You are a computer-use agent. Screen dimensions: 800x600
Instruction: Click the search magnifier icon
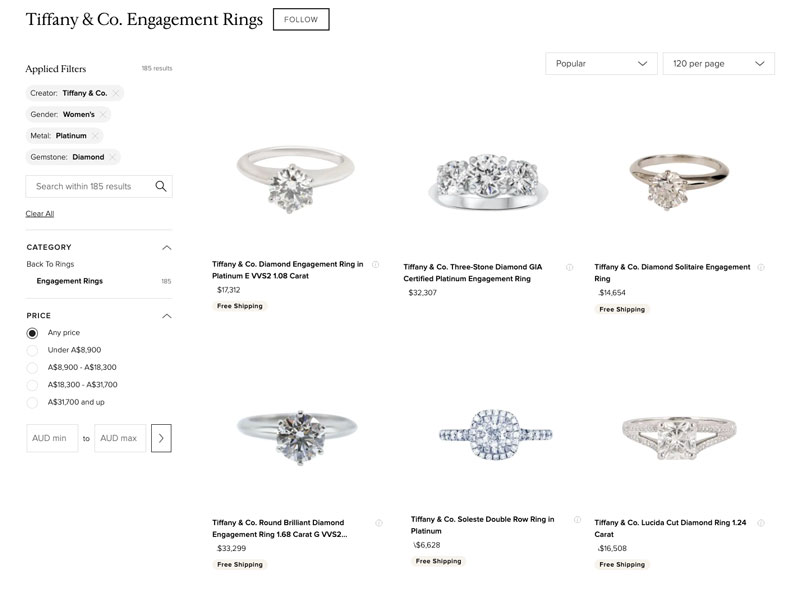pos(161,187)
